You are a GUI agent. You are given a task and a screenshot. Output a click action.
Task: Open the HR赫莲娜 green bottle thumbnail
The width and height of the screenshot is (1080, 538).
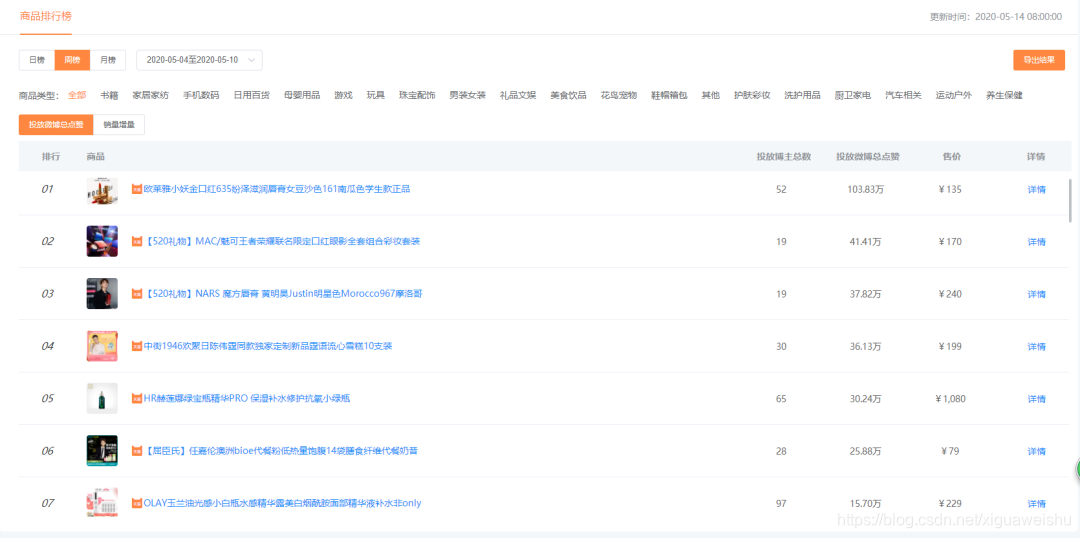(x=102, y=398)
